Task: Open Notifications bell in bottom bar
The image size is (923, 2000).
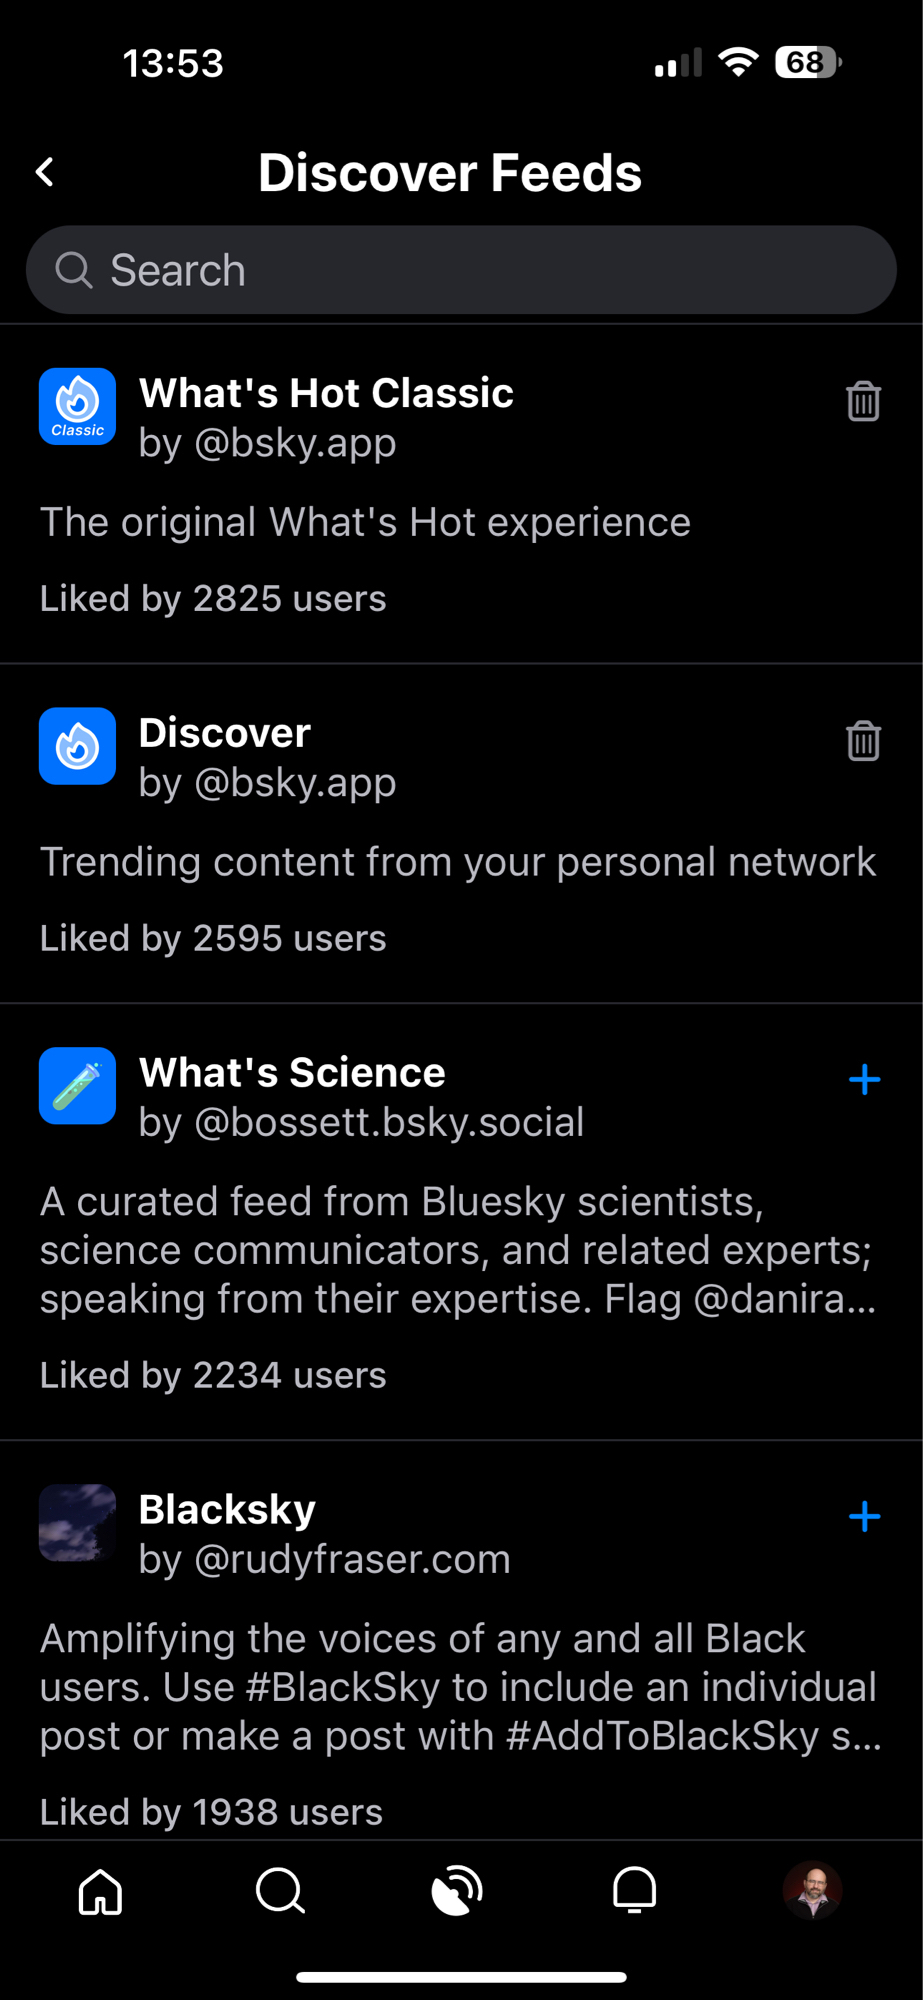Action: pos(634,1891)
